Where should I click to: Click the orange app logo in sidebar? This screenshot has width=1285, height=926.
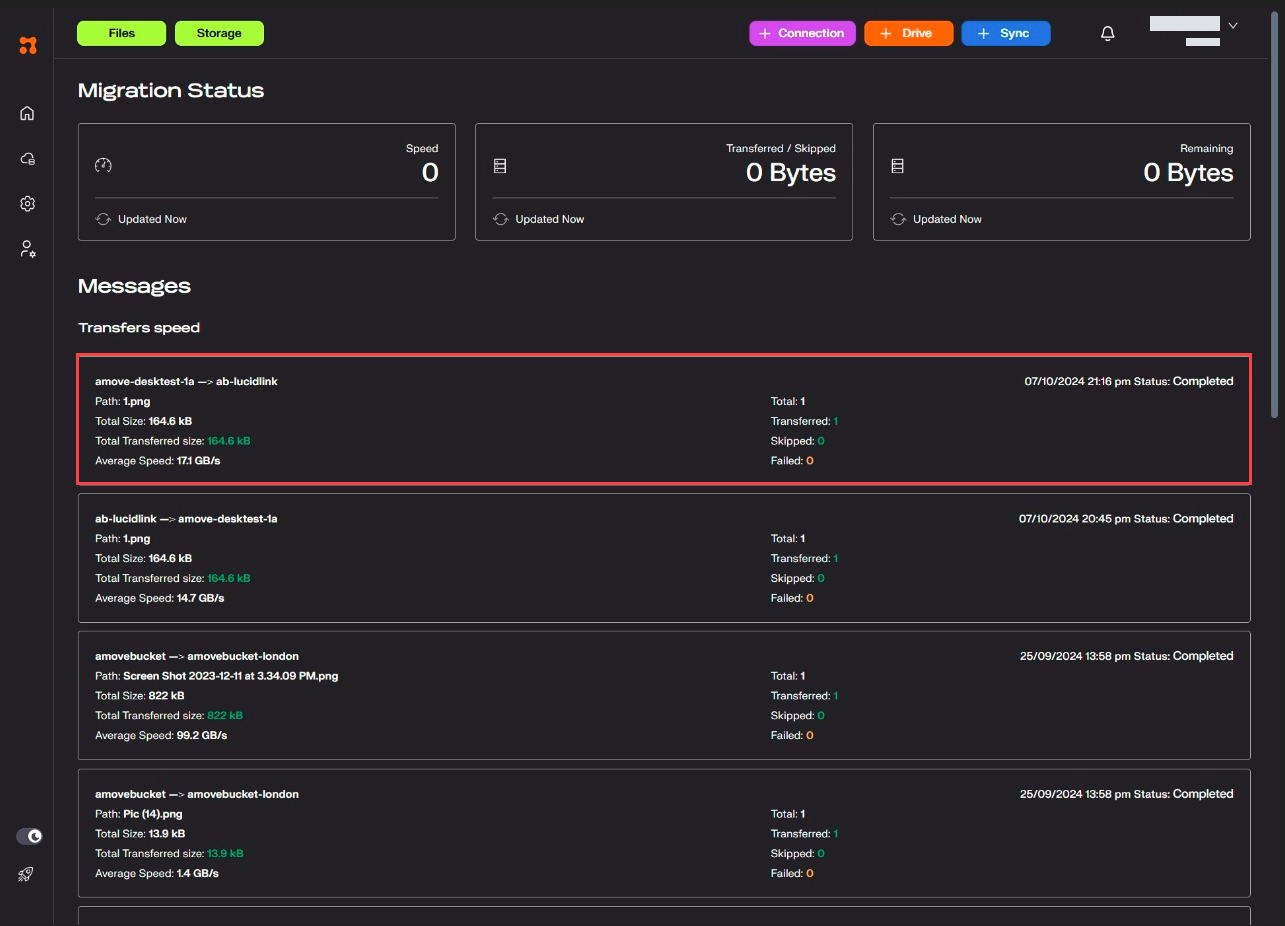click(28, 45)
